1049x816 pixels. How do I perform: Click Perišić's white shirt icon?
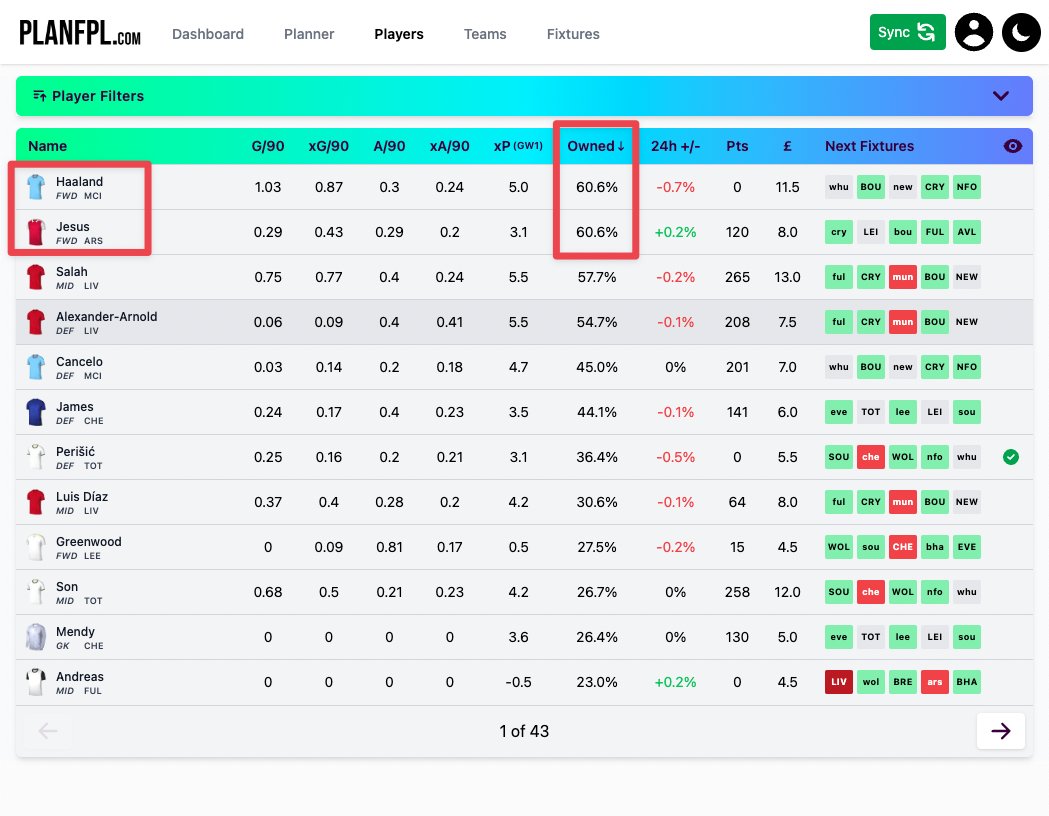click(x=36, y=457)
